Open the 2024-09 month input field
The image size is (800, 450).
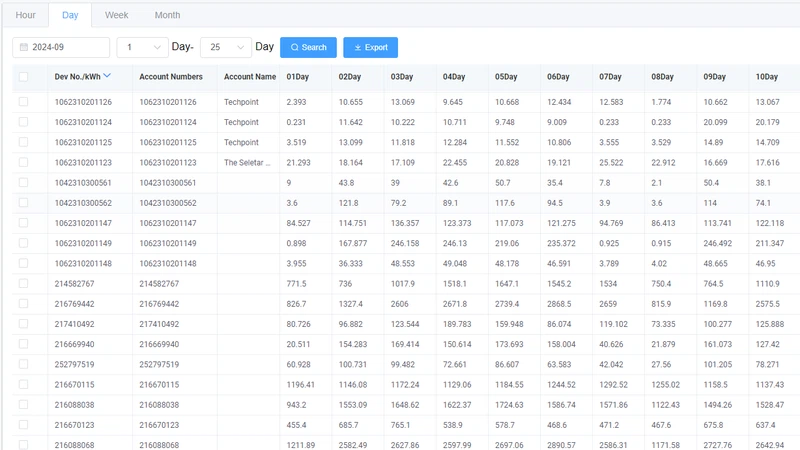click(61, 47)
